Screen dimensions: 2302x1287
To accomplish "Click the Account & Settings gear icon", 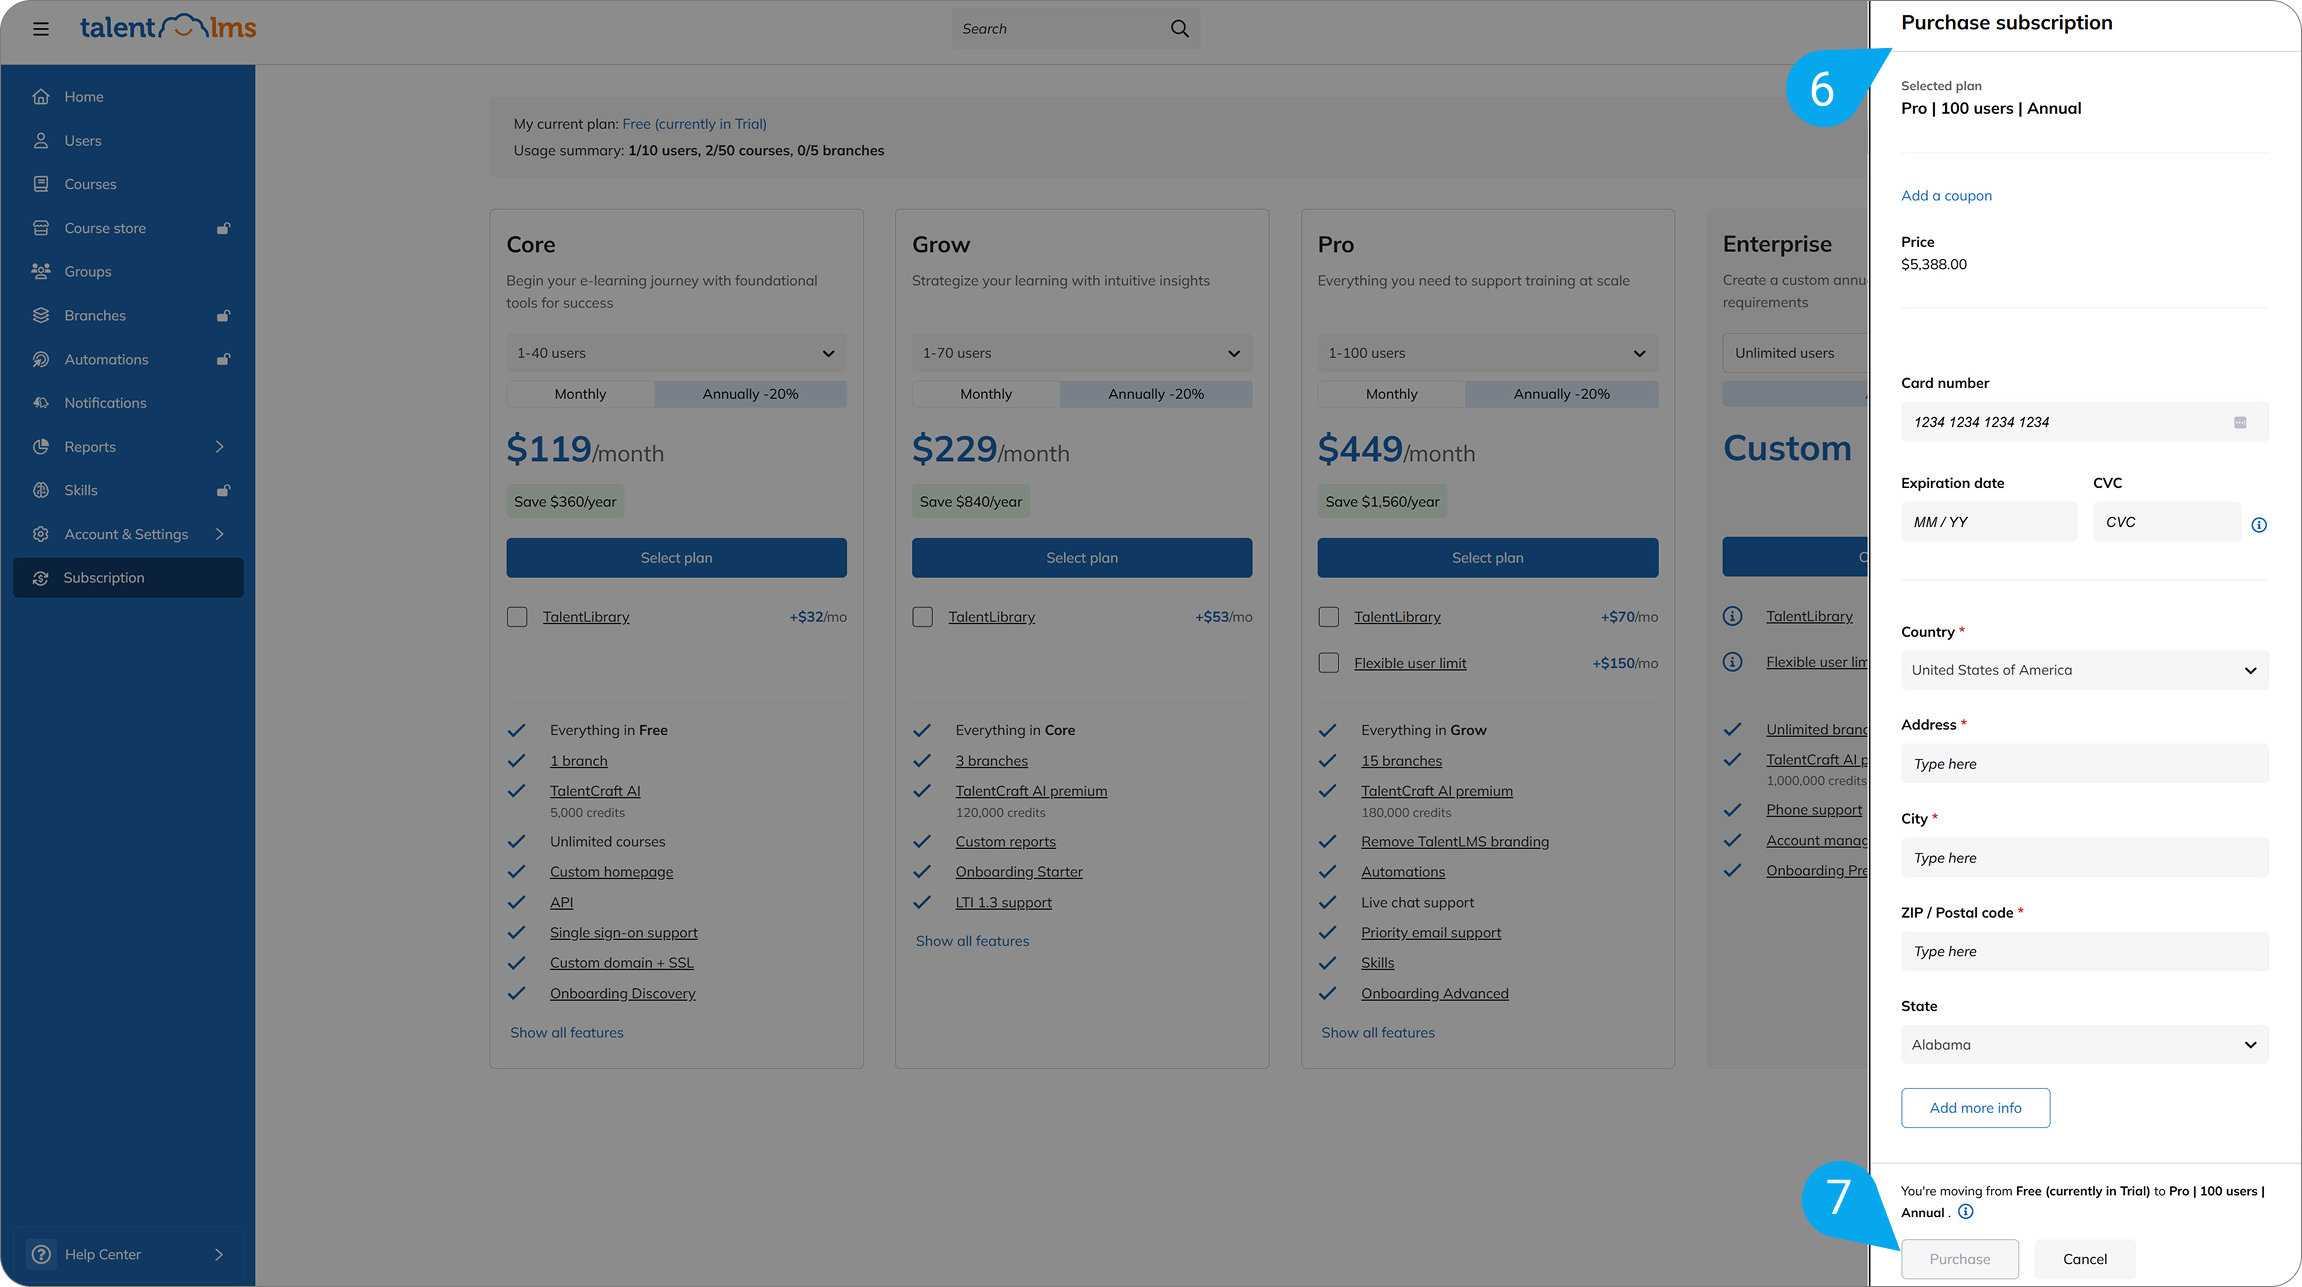I will 41,534.
